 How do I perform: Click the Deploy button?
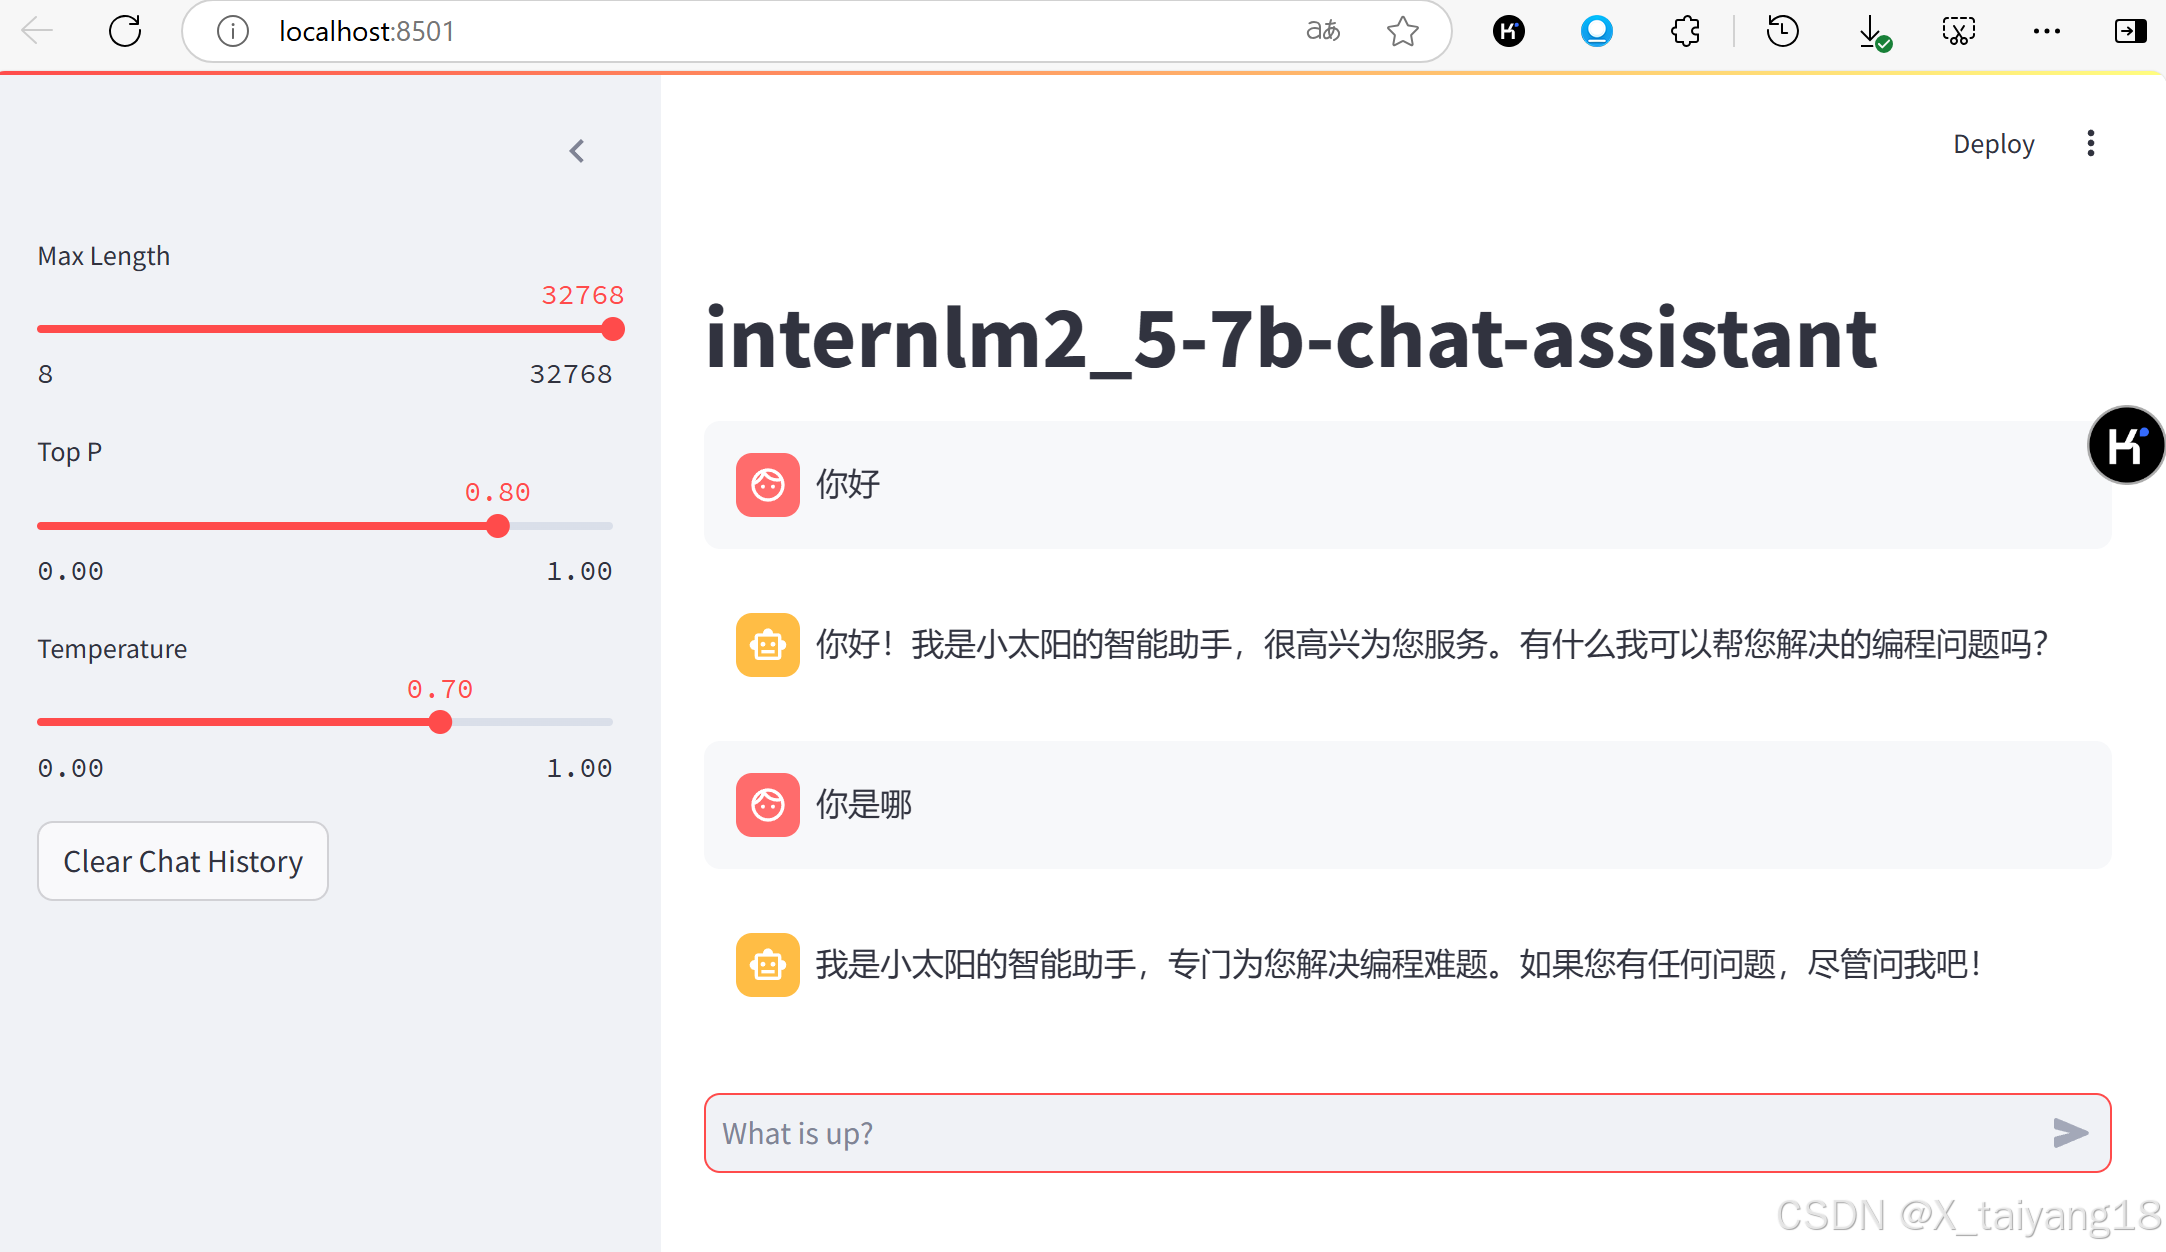1993,144
